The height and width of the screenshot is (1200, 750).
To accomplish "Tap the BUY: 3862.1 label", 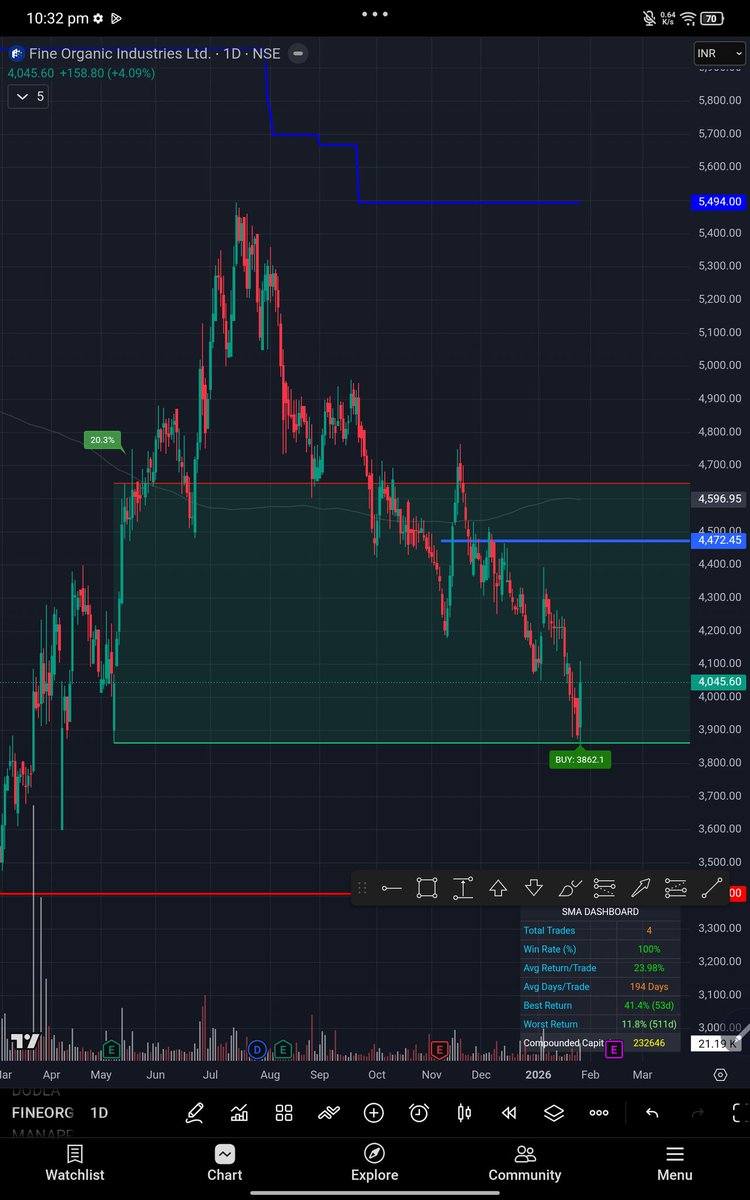I will pos(580,759).
